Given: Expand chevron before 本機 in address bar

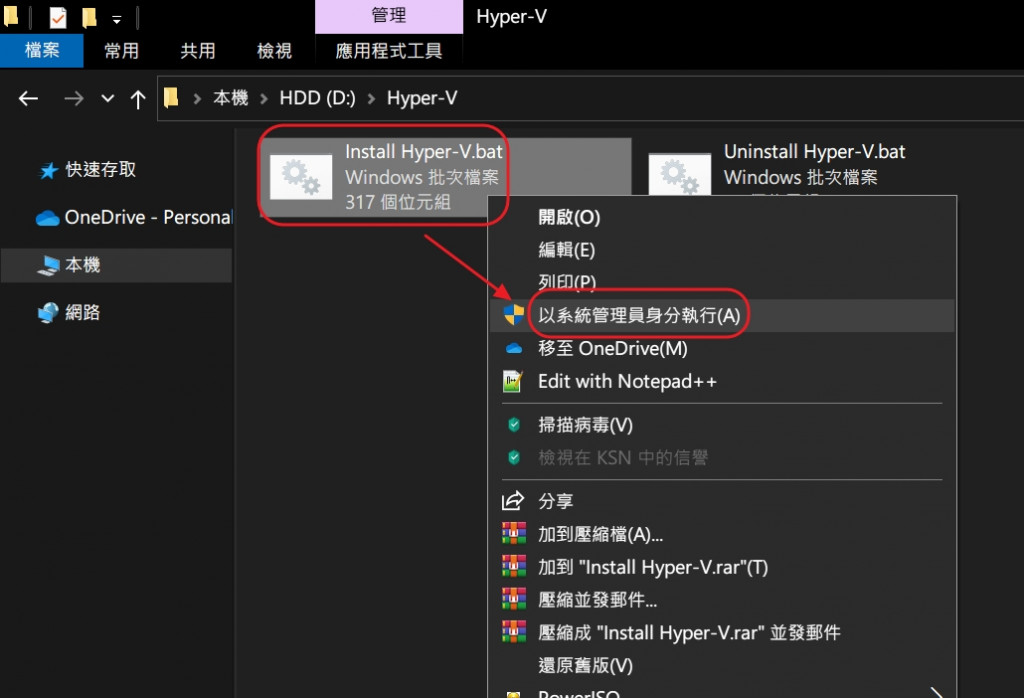Looking at the screenshot, I should coord(197,99).
